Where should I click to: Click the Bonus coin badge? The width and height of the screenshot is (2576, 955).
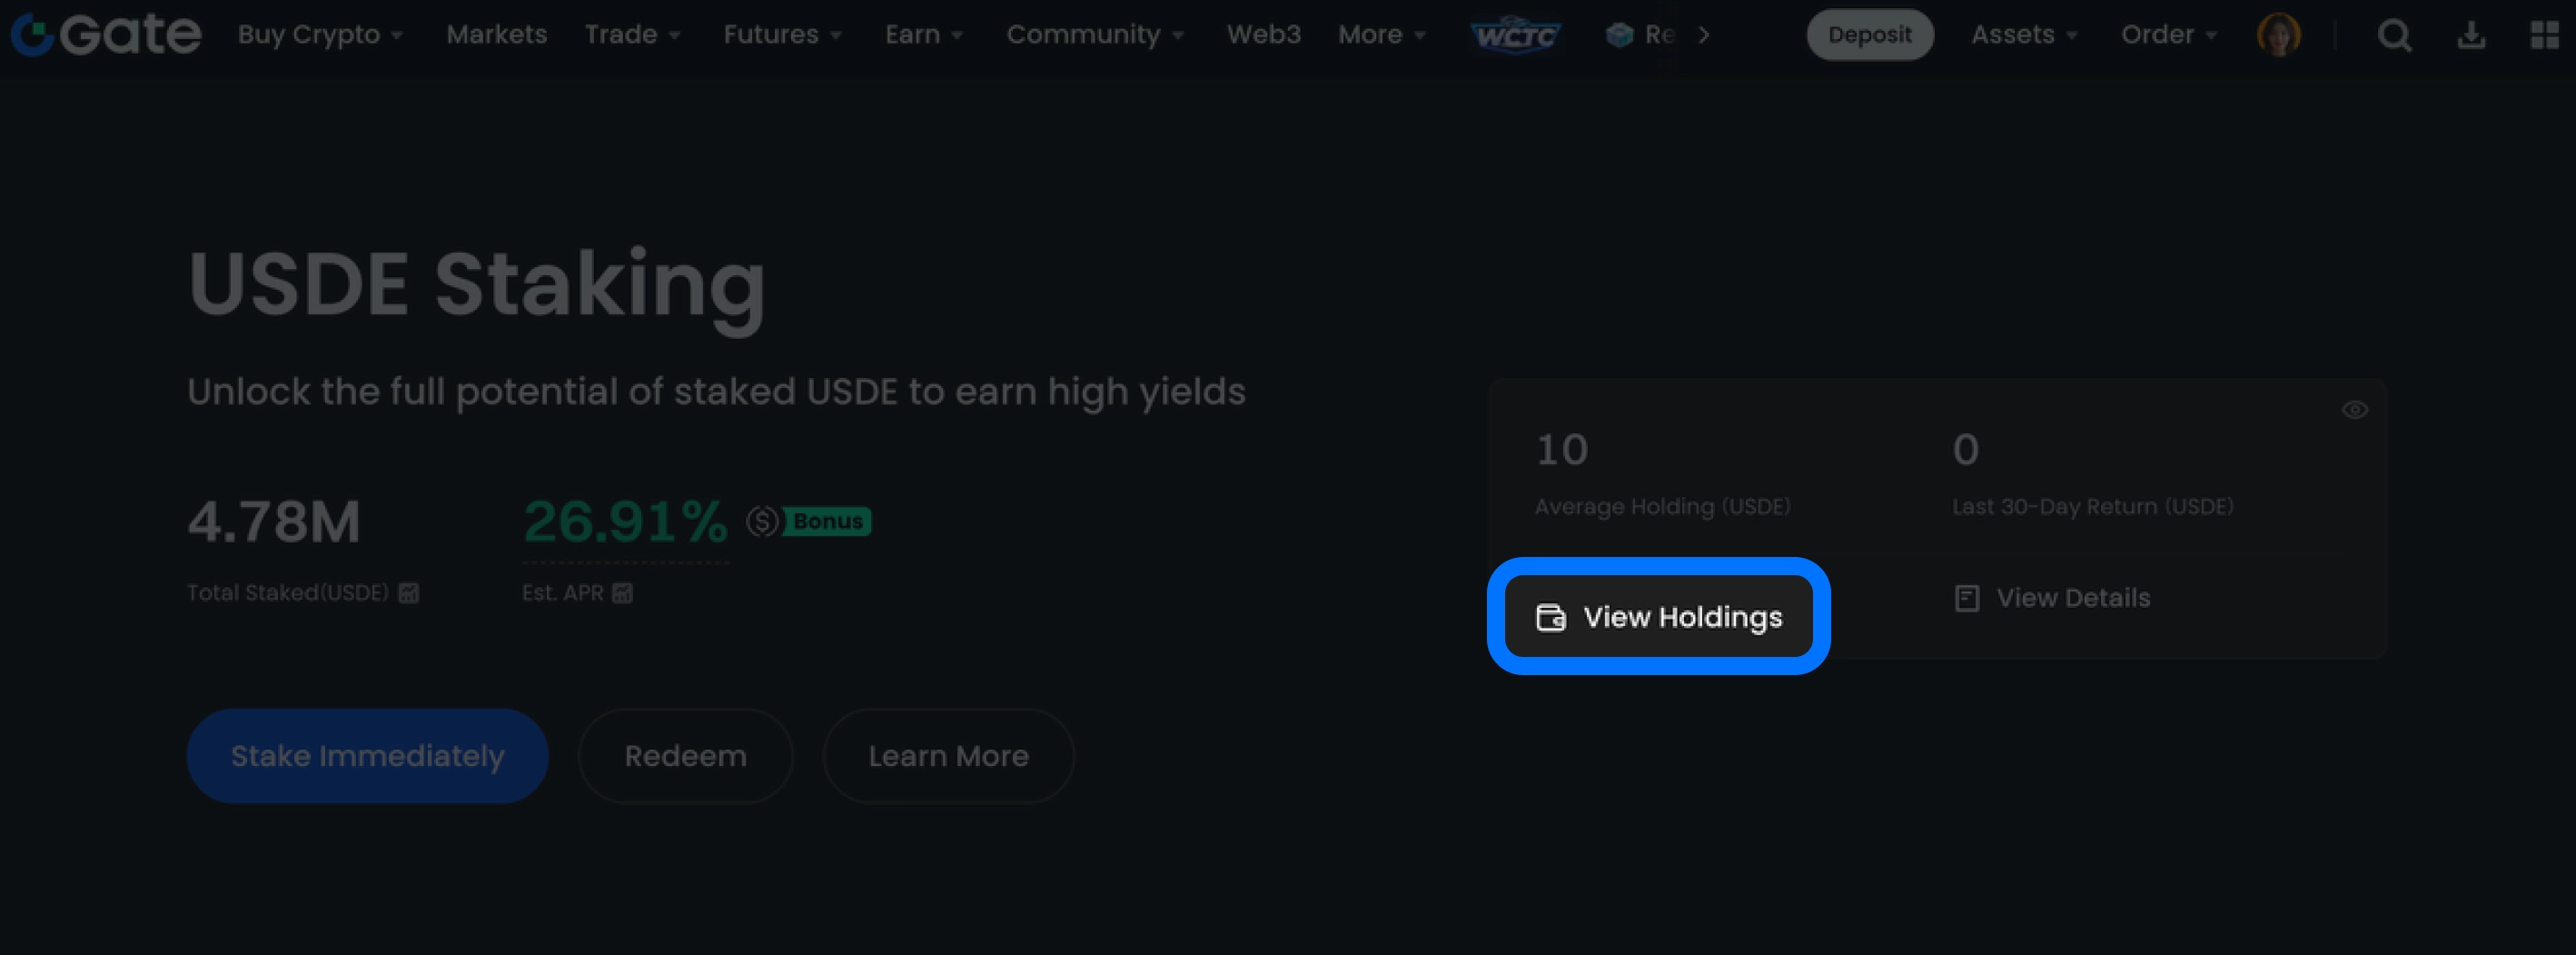(x=809, y=521)
